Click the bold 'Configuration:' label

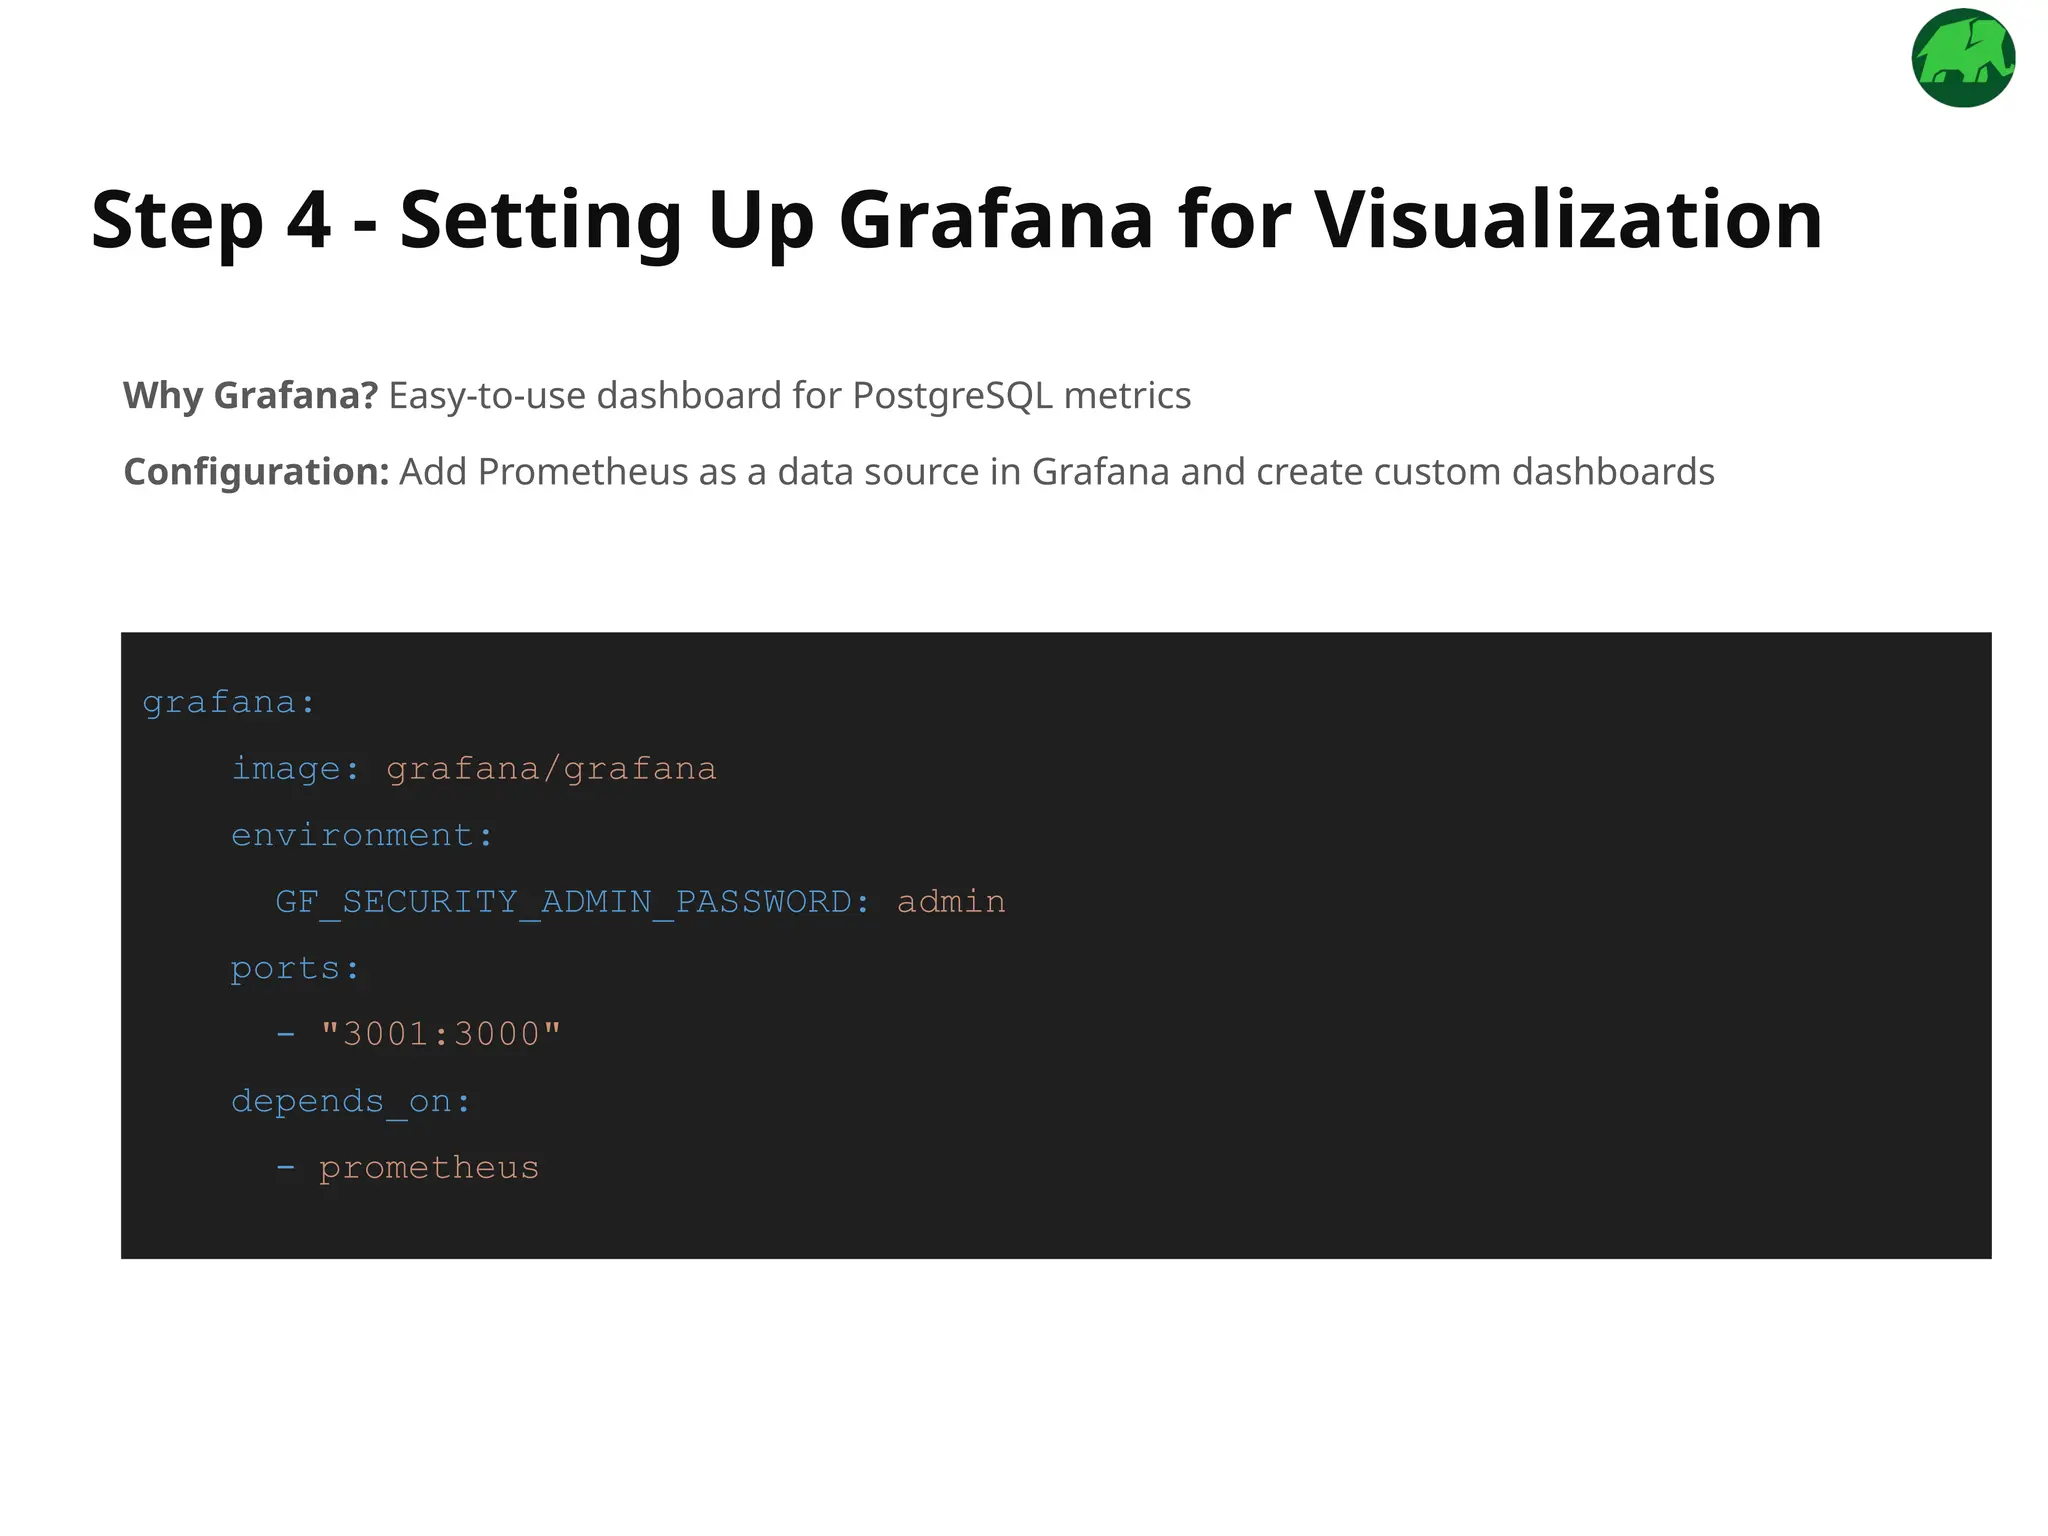tap(256, 472)
